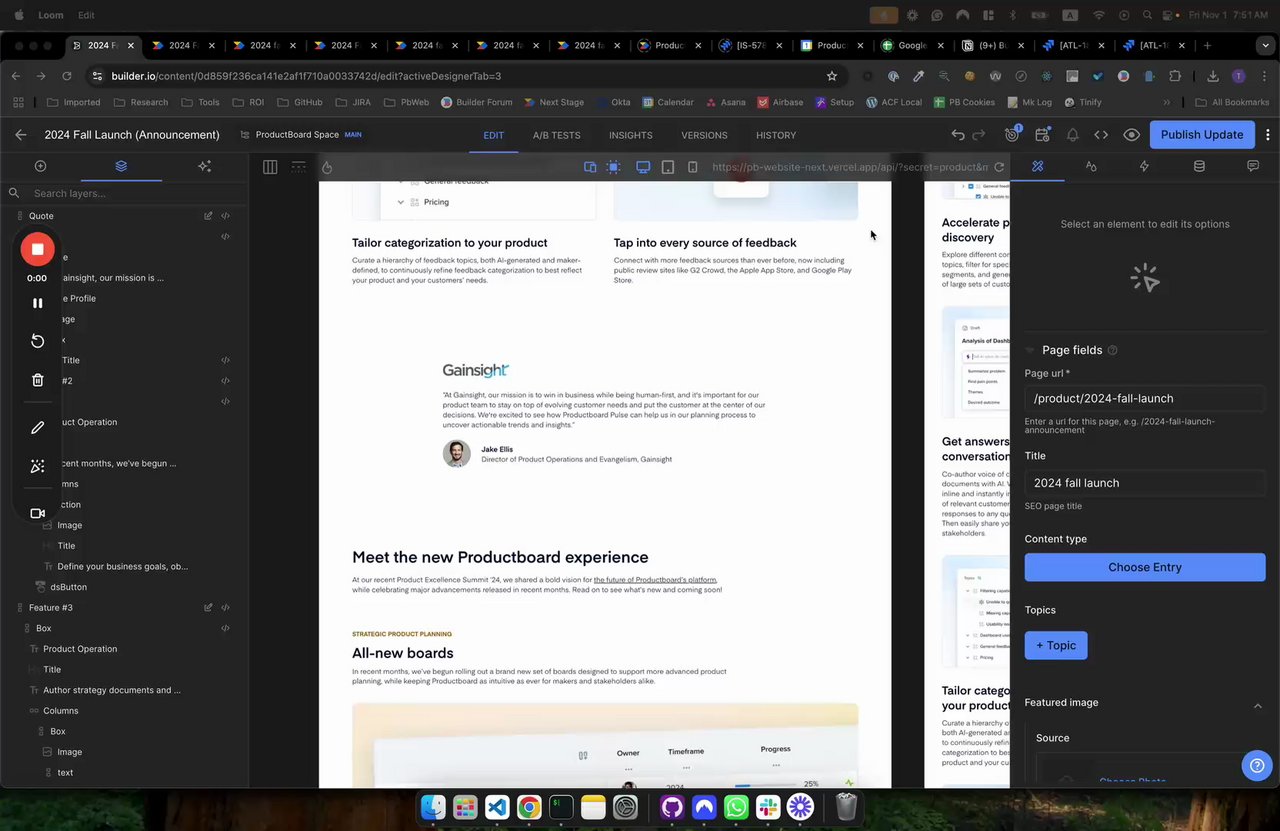Click the redo arrow in the editor header

979,135
